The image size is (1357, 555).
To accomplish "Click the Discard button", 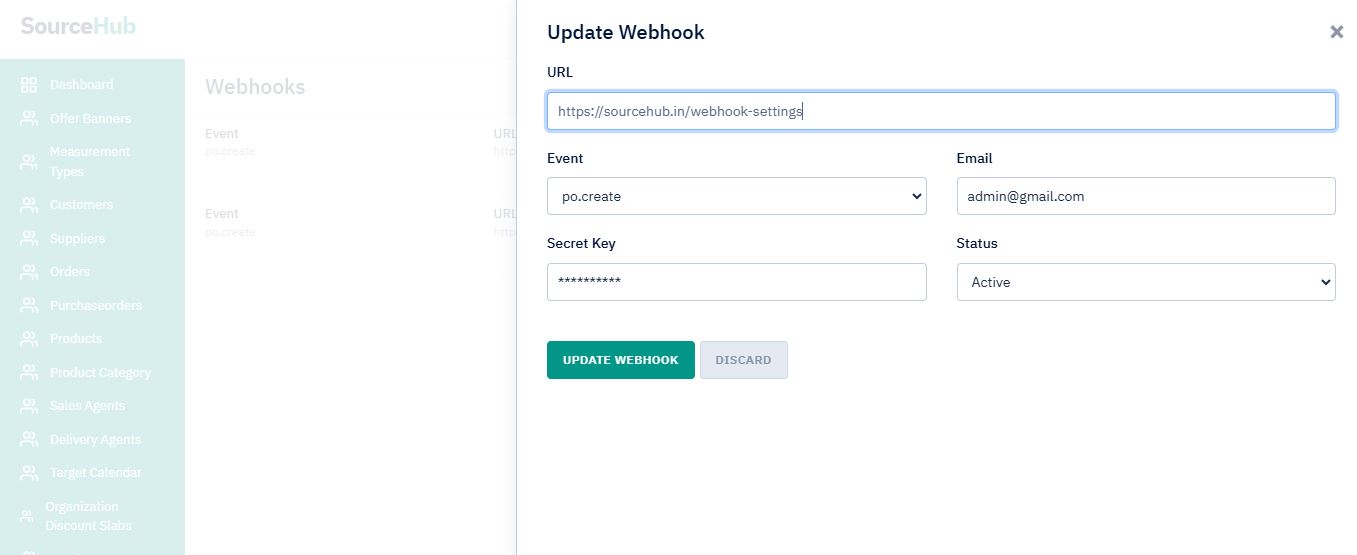I will 743,360.
